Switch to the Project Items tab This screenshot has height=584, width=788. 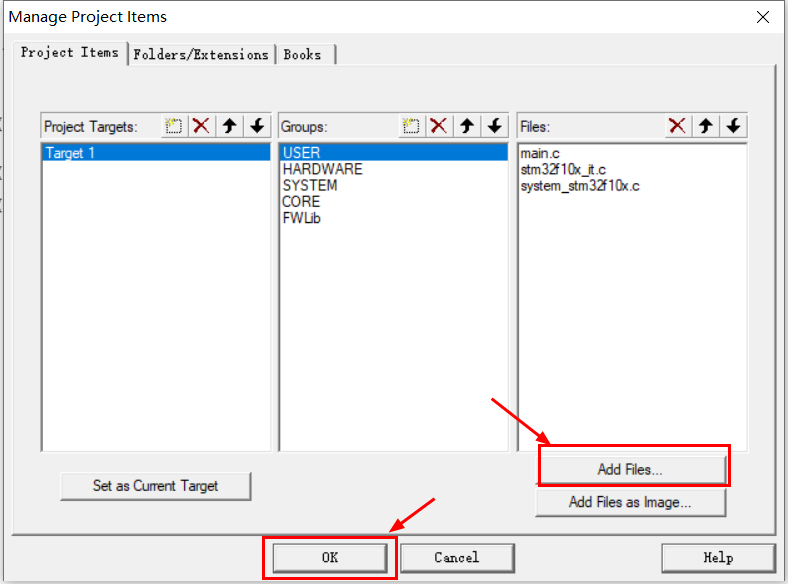pyautogui.click(x=70, y=53)
